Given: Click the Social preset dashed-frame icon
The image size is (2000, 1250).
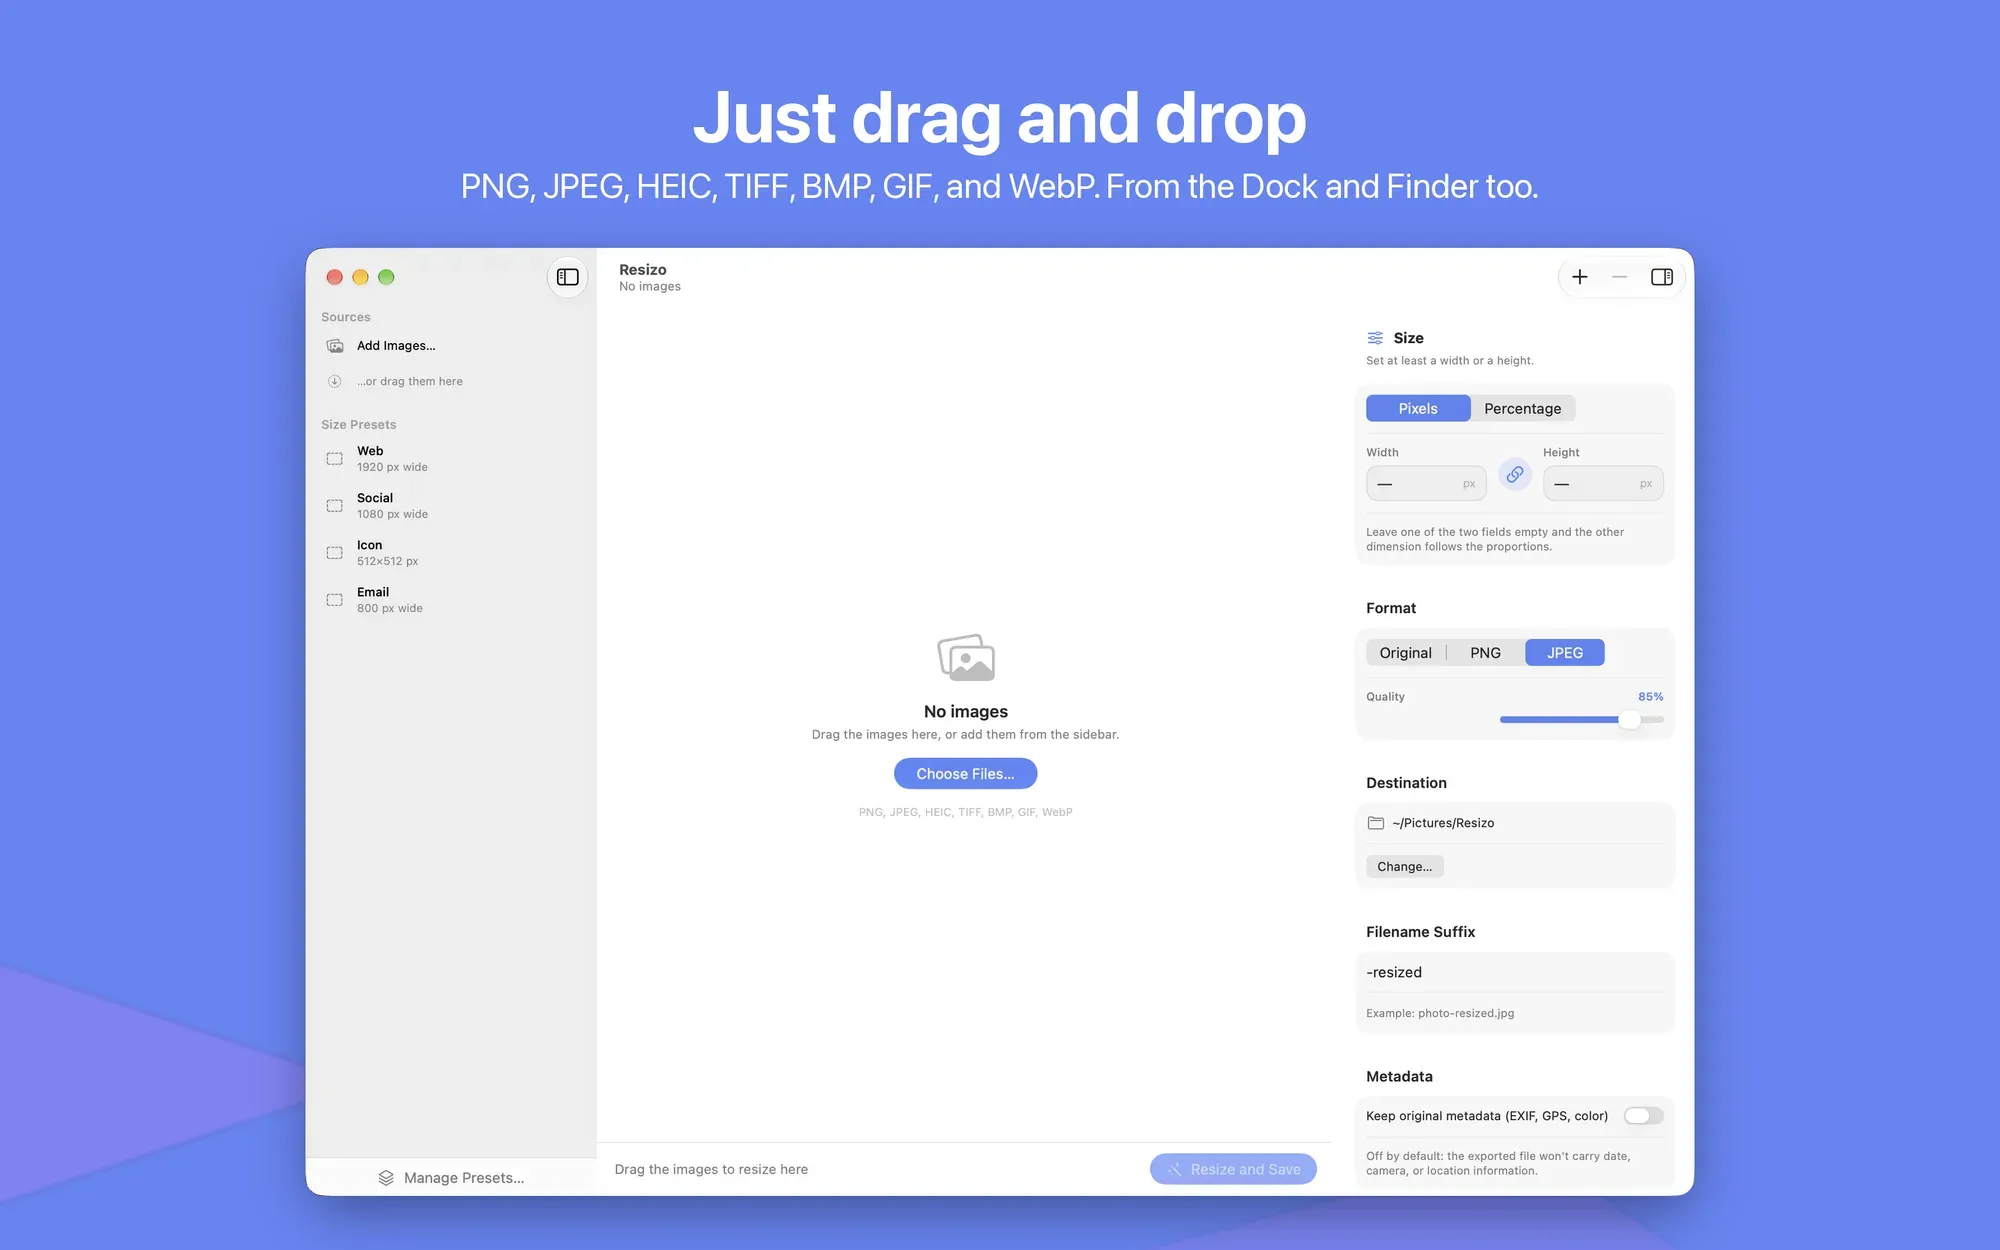Looking at the screenshot, I should 335,506.
